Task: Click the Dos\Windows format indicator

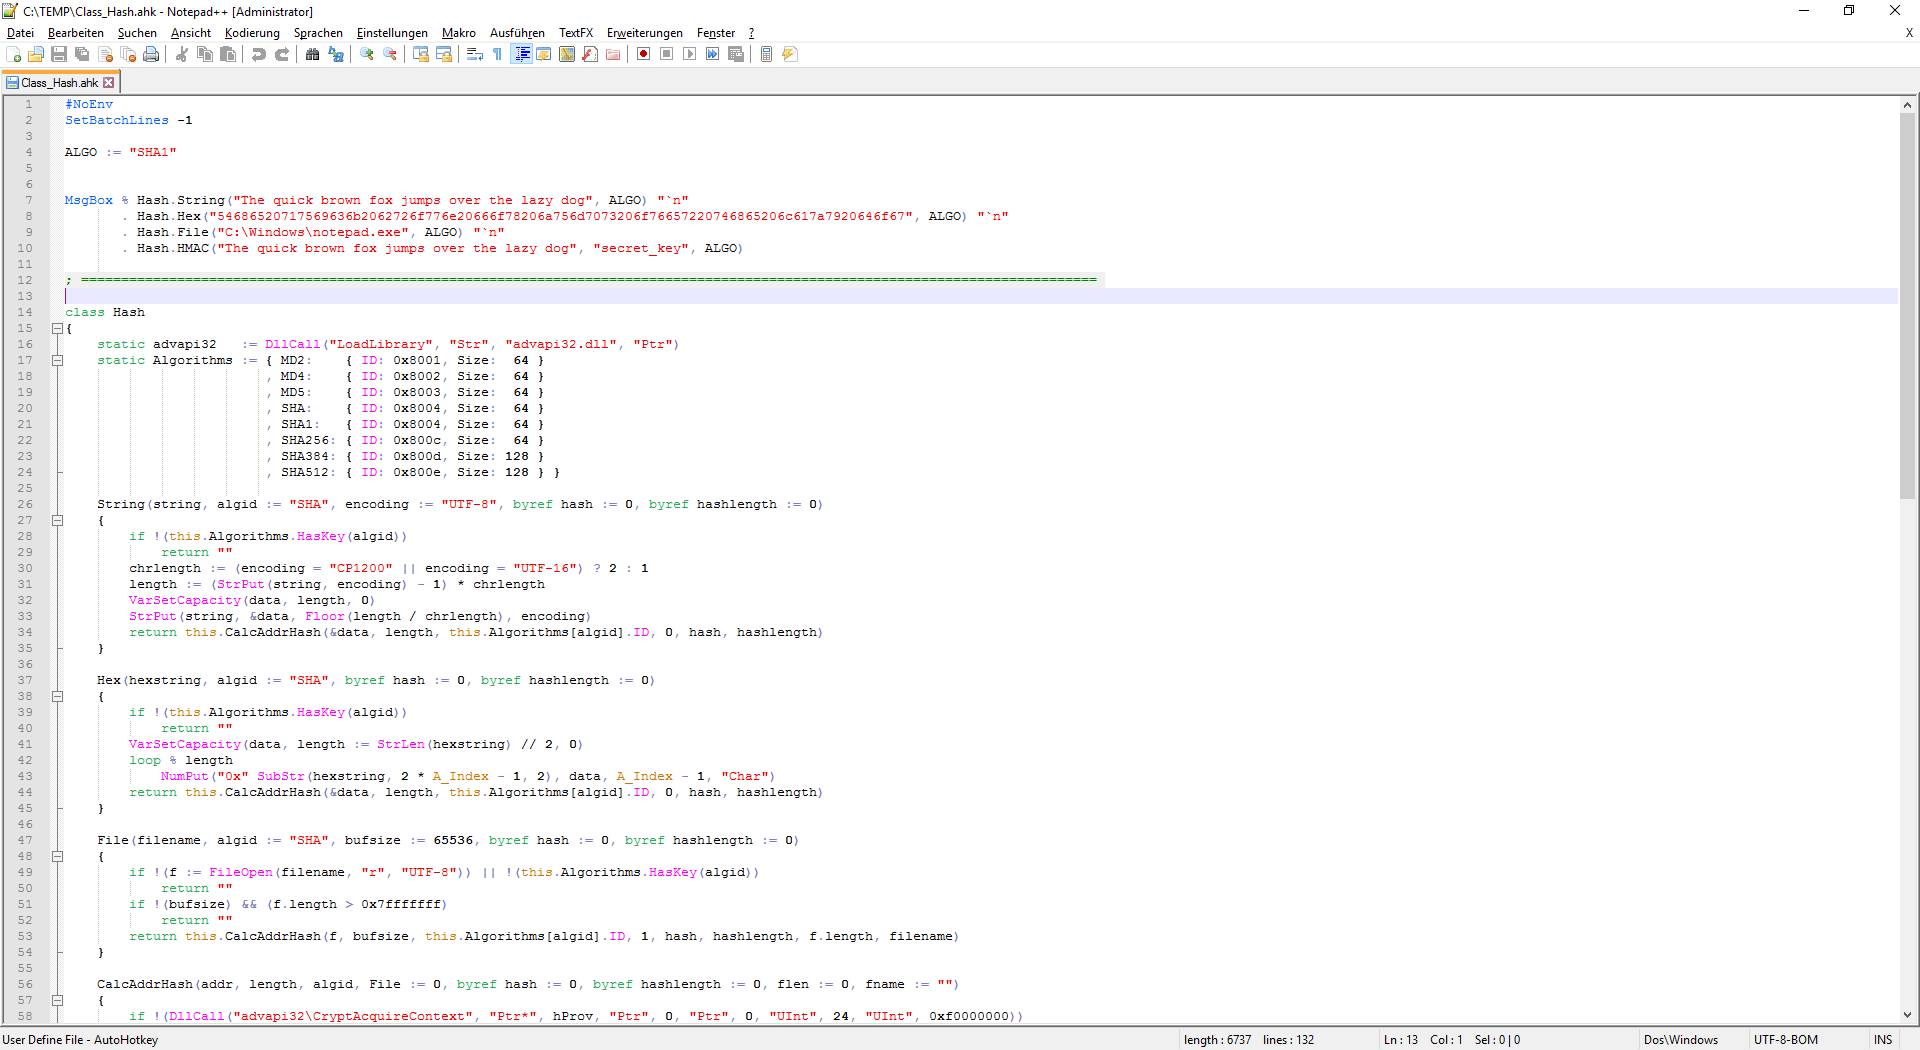Action: (x=1681, y=1039)
